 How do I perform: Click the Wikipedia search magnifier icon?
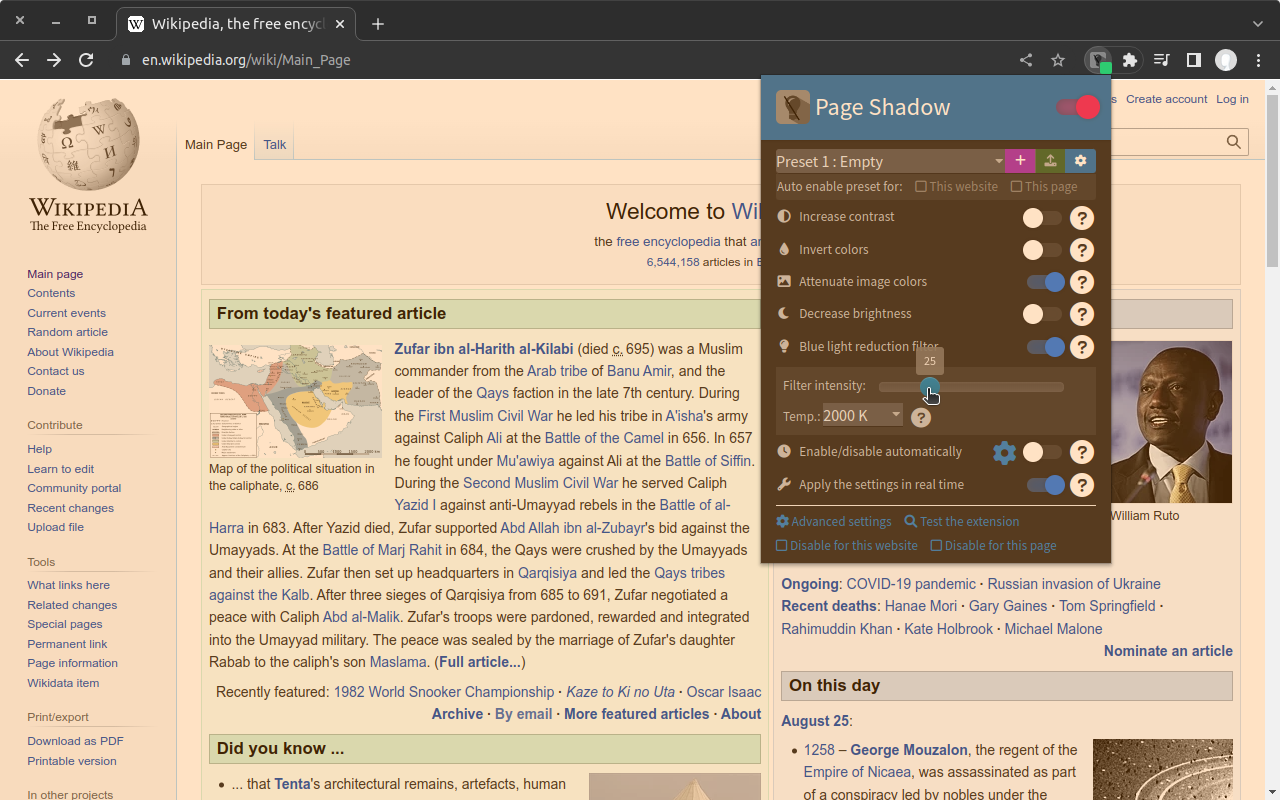click(x=1234, y=142)
